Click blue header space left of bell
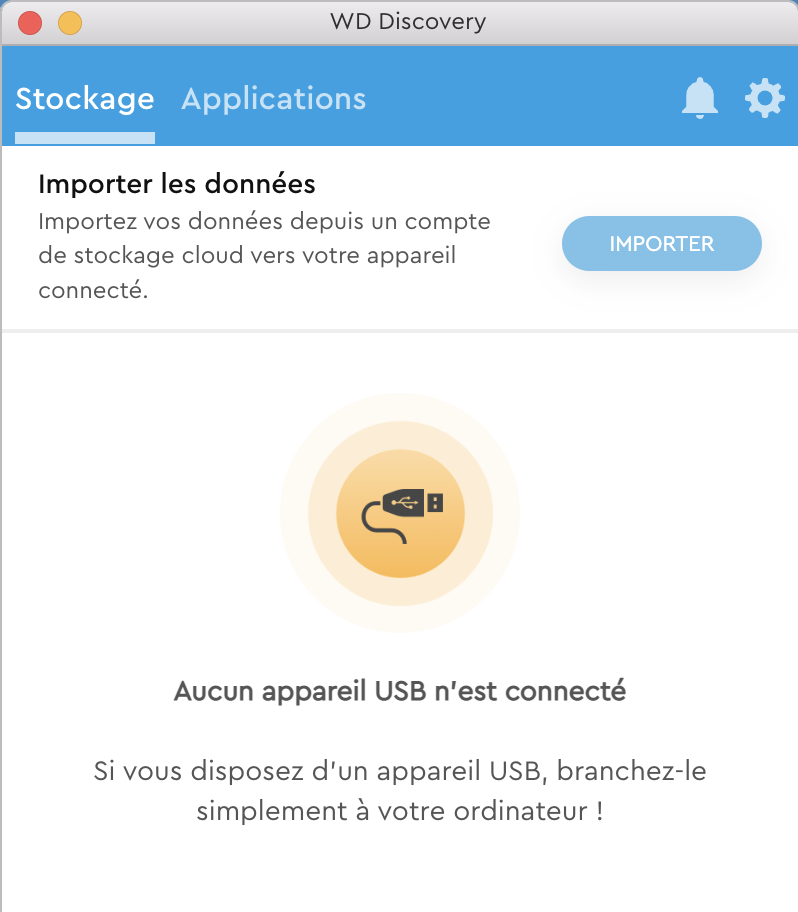This screenshot has width=798, height=912. pos(520,99)
